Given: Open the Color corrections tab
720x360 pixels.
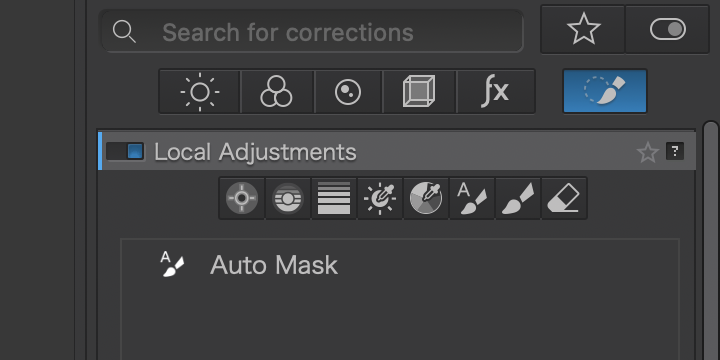Looking at the screenshot, I should coord(277,91).
